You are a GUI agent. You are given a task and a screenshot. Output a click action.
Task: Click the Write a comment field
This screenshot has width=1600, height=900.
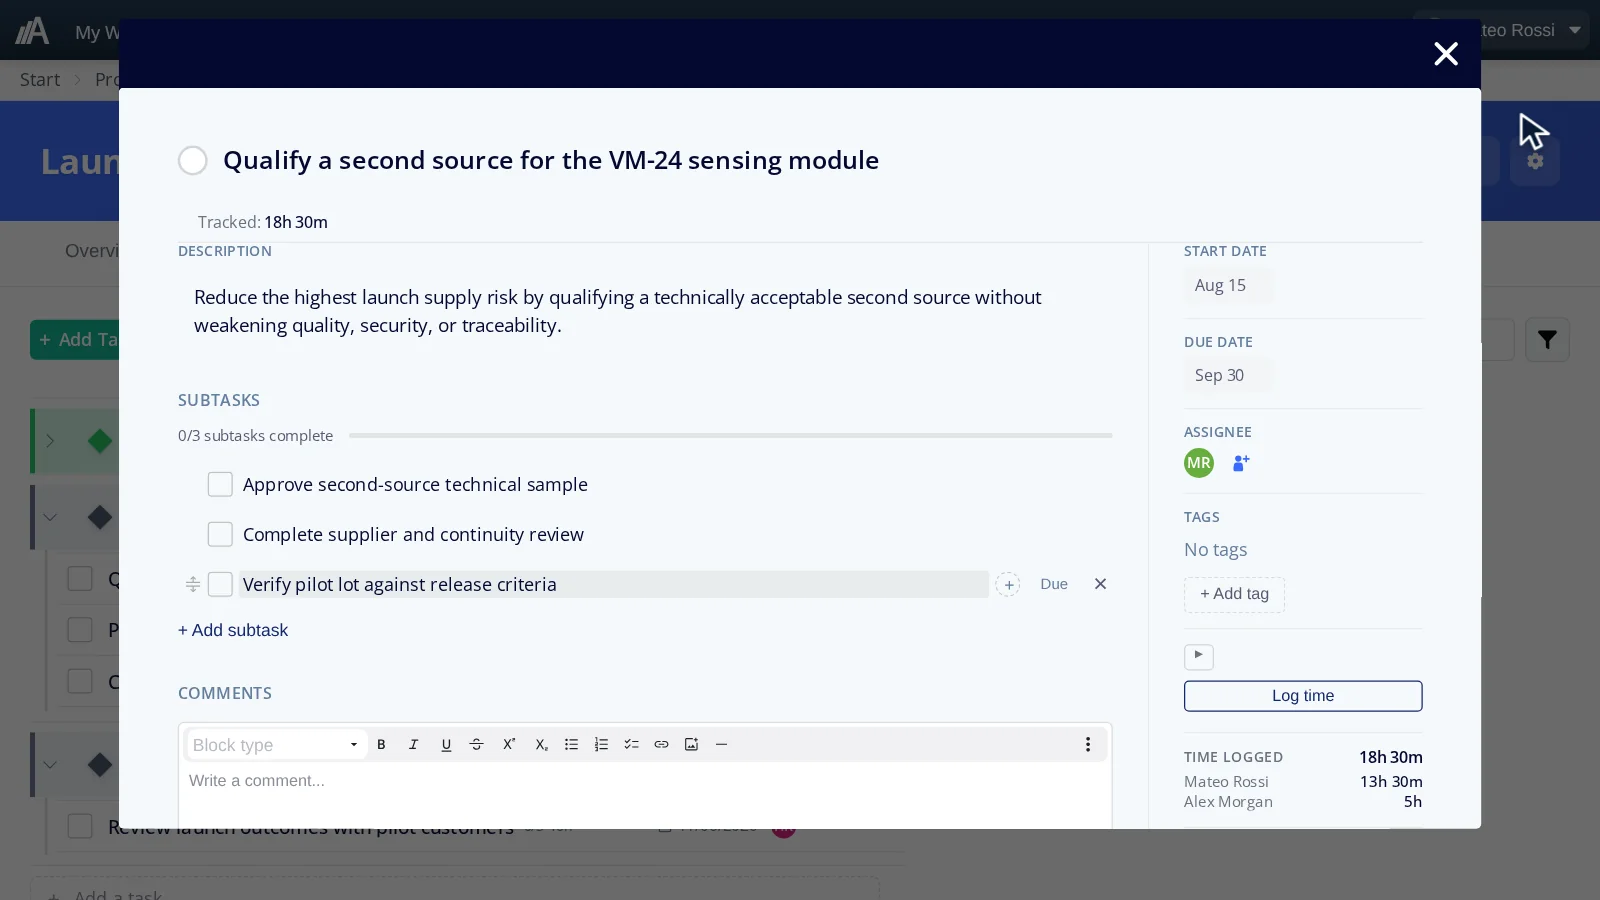(x=645, y=796)
